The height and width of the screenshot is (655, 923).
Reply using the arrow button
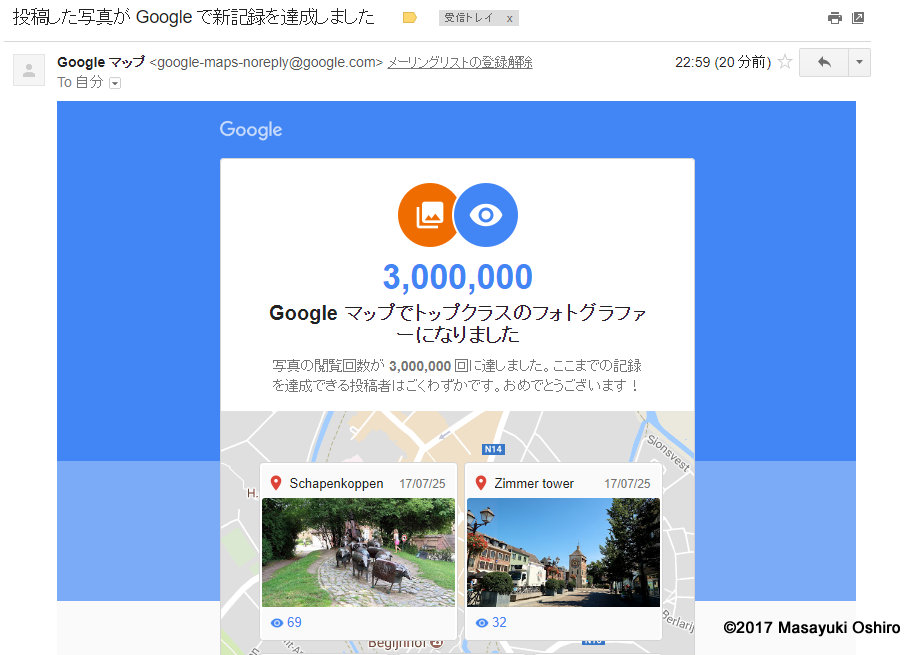pos(824,62)
